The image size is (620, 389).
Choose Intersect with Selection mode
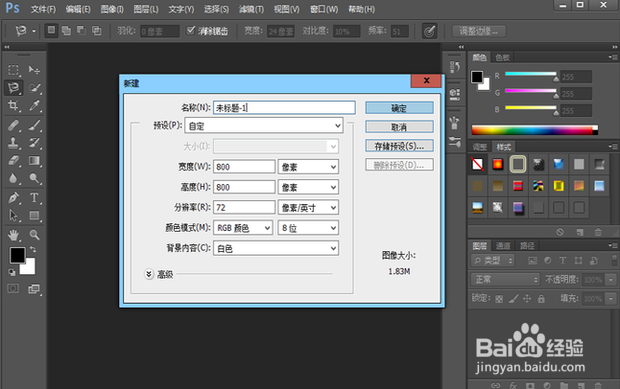[96, 30]
